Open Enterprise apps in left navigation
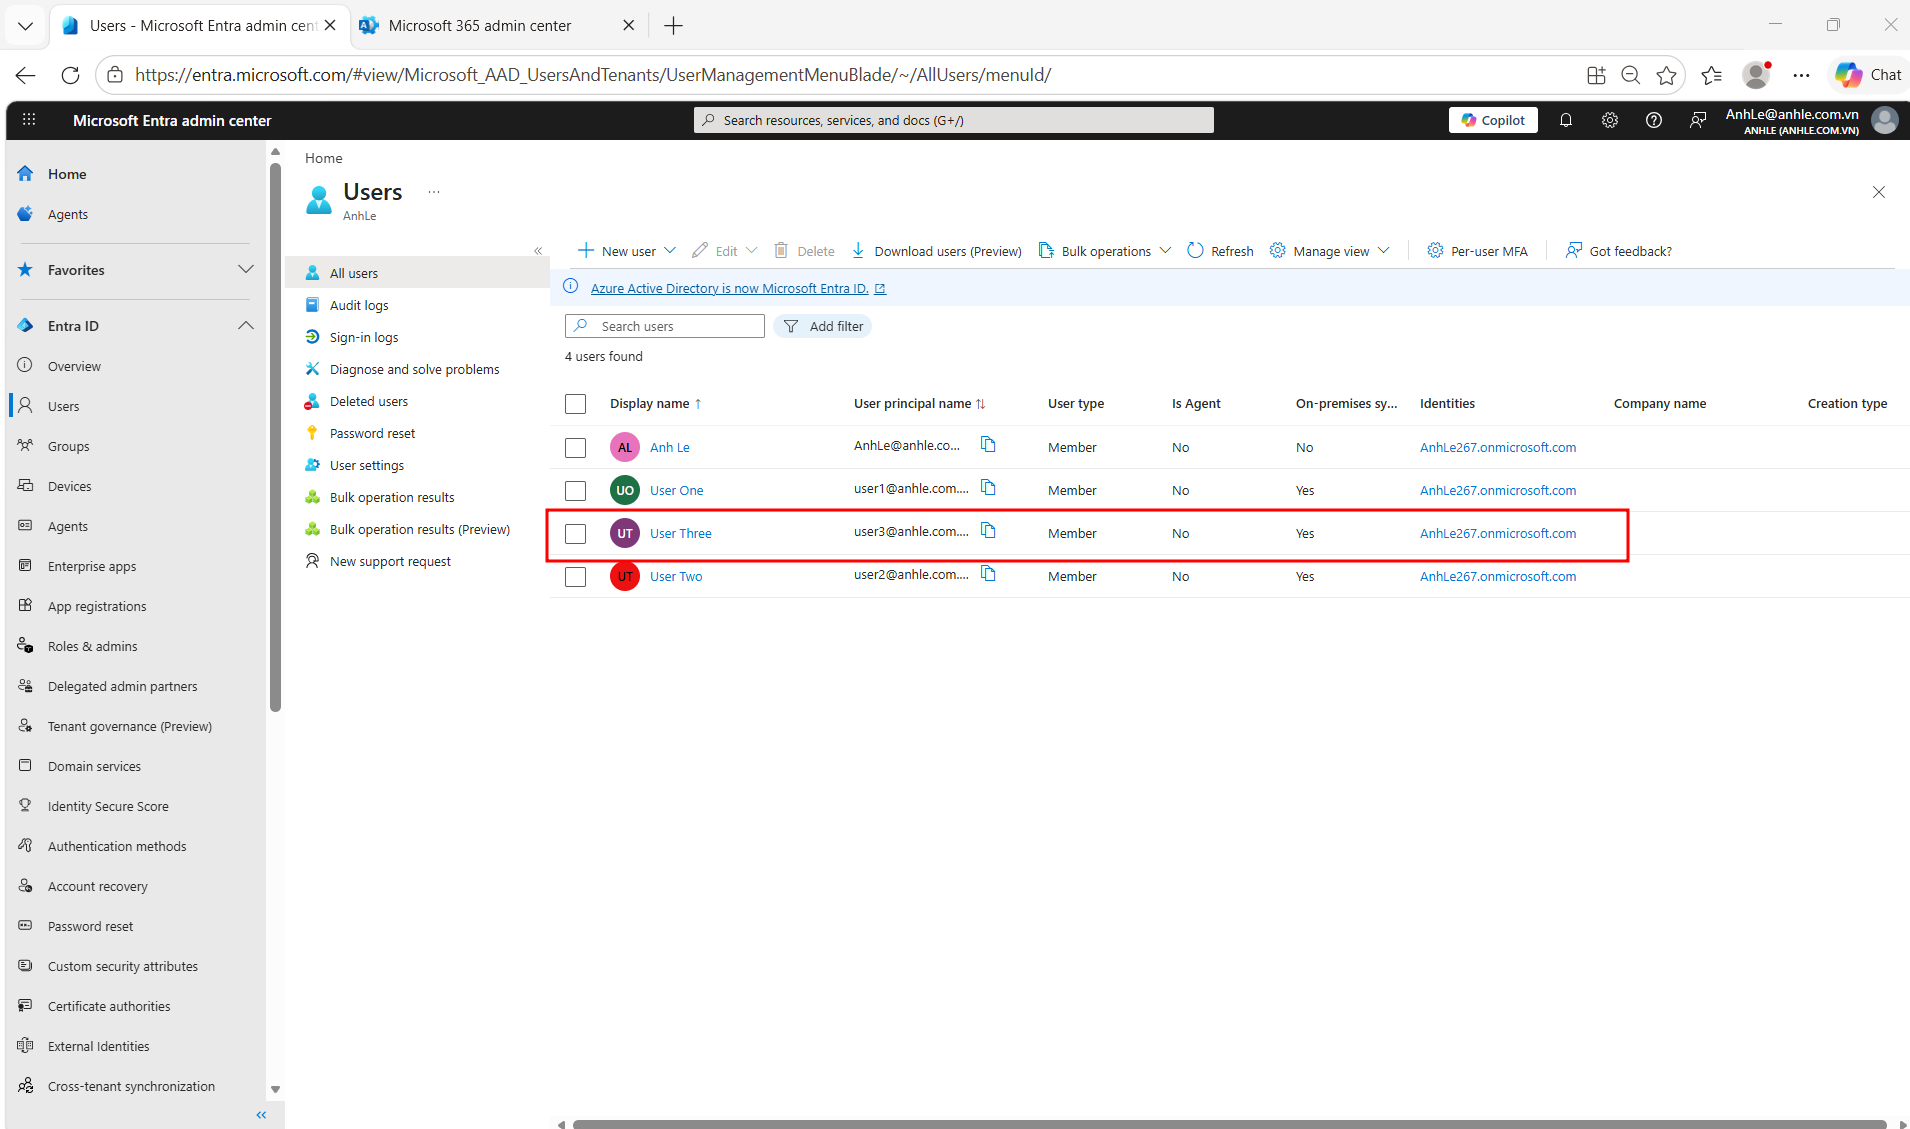This screenshot has height=1129, width=1910. pos(92,566)
